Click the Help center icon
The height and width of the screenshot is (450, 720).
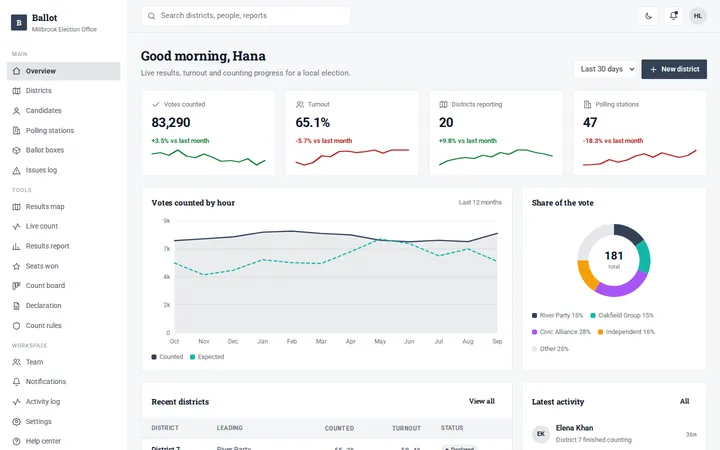pyautogui.click(x=17, y=441)
